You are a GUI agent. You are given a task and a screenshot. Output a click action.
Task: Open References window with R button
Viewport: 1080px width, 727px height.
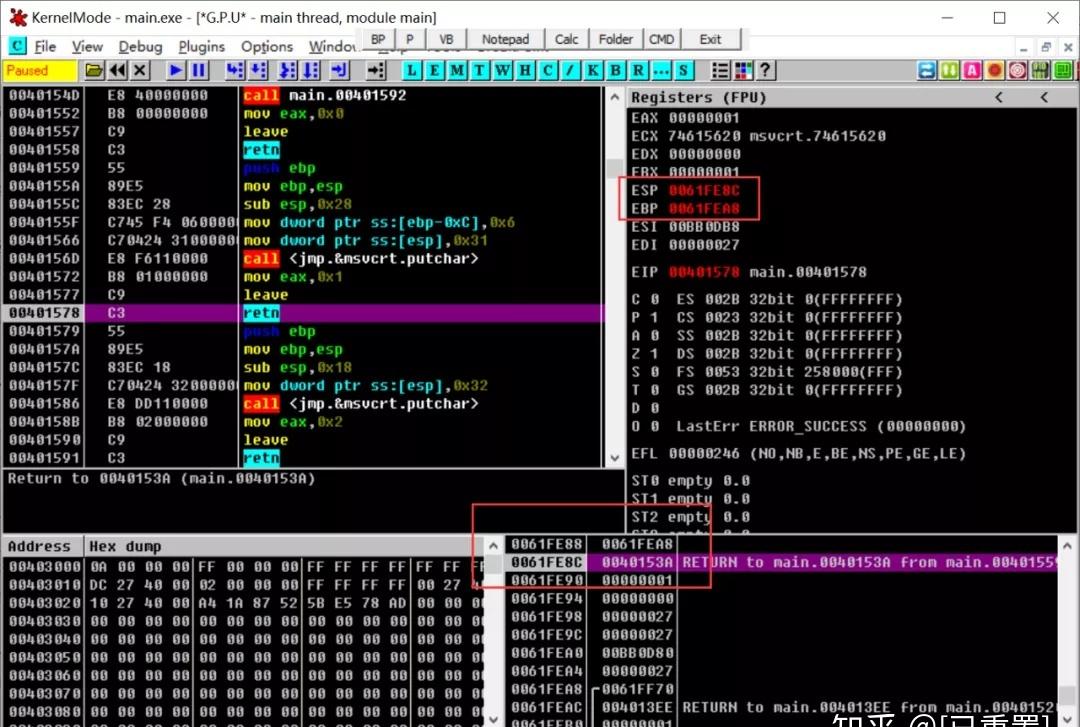click(638, 70)
